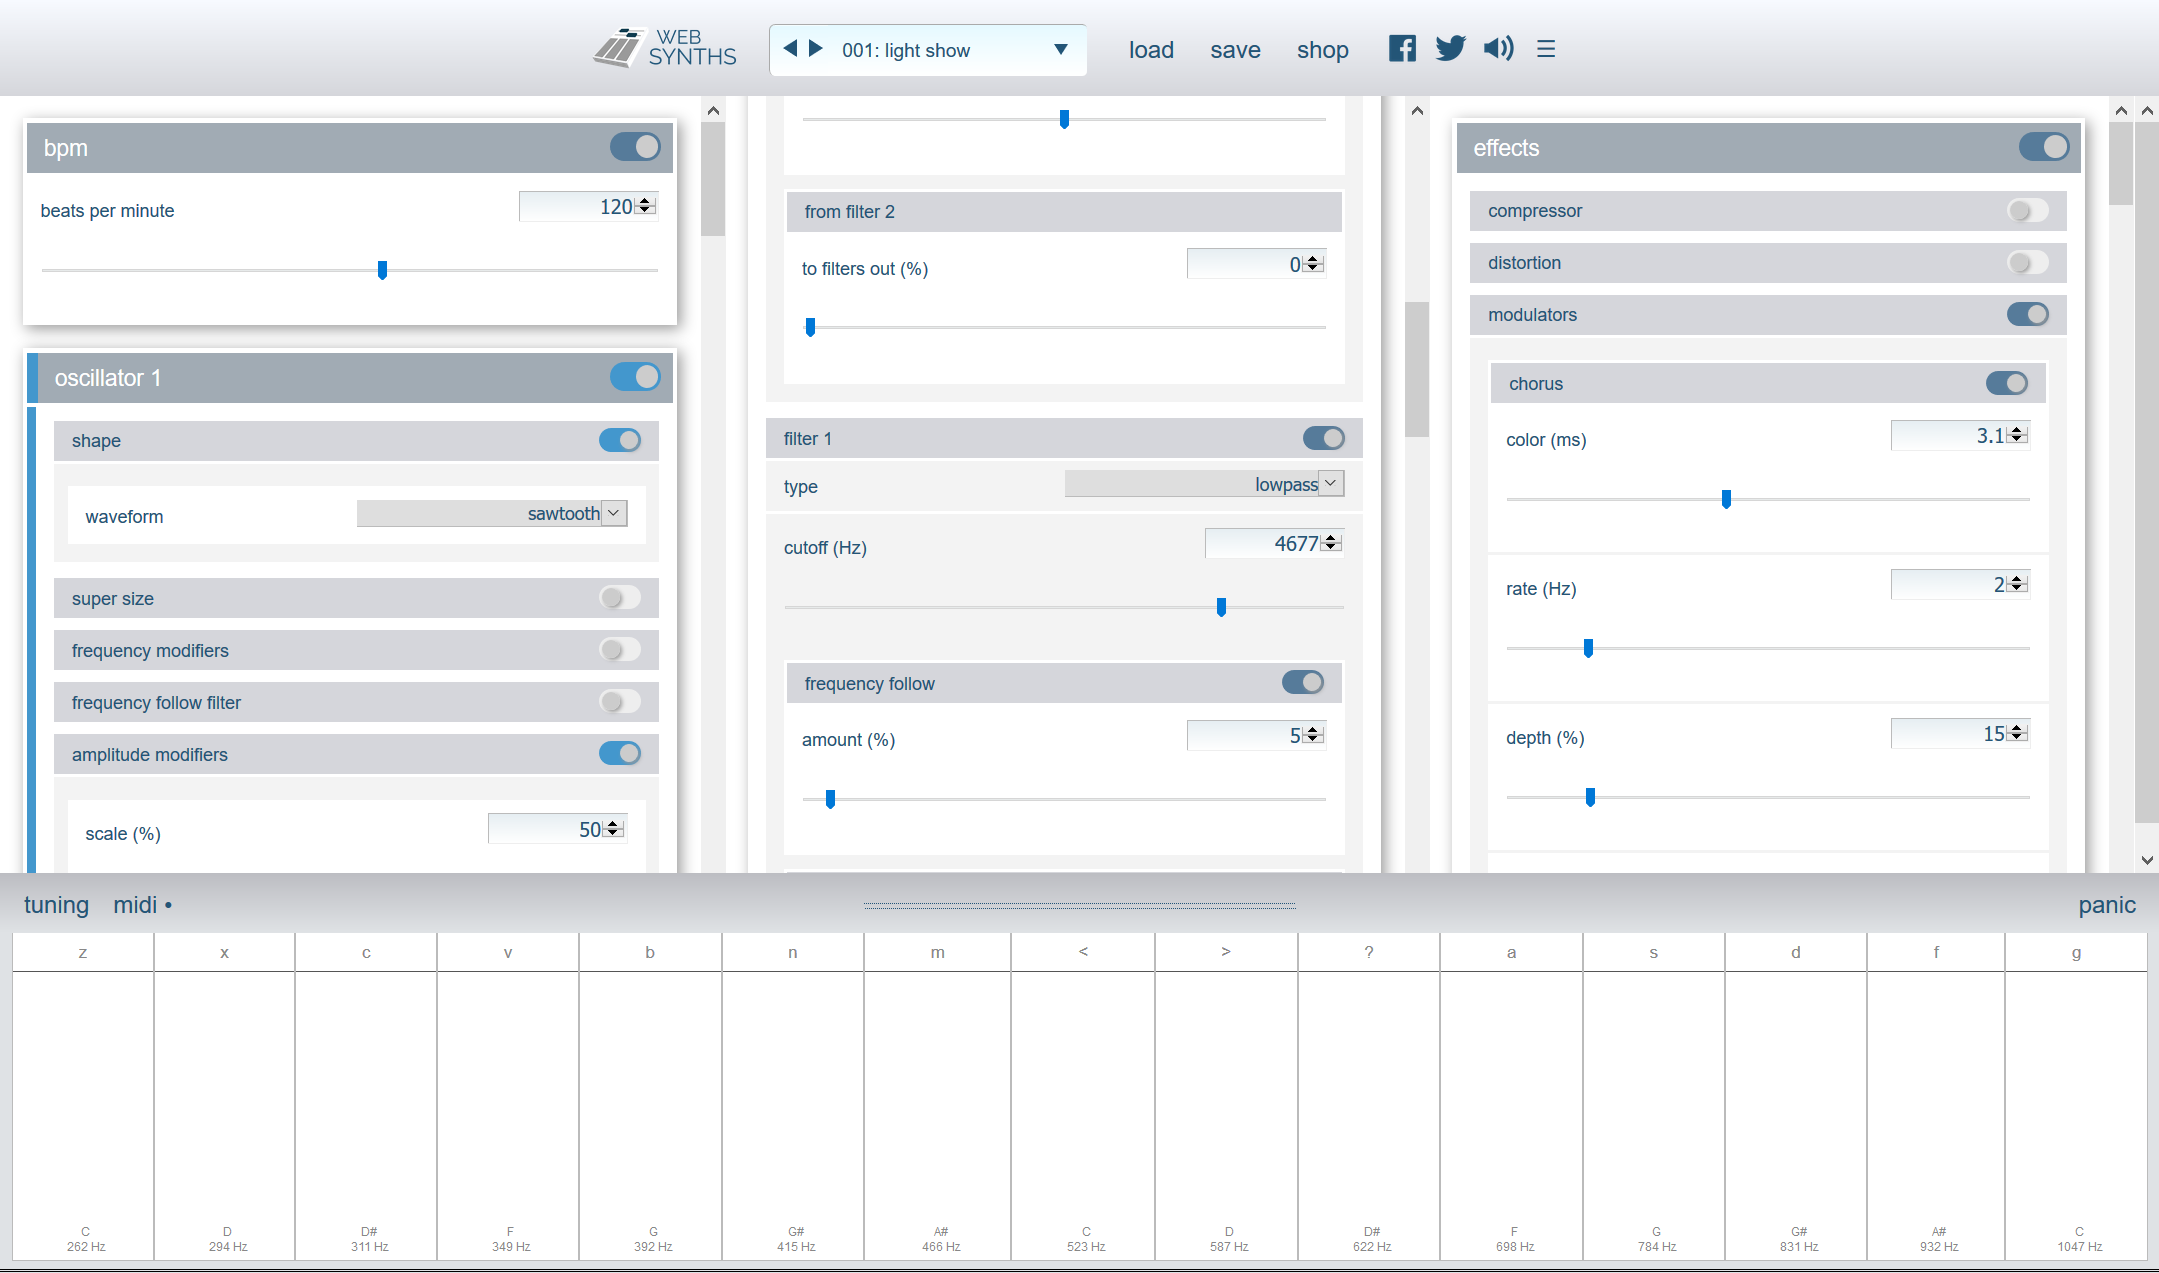2159x1273 pixels.
Task: Toggle the speaker volume icon
Action: 1498,48
